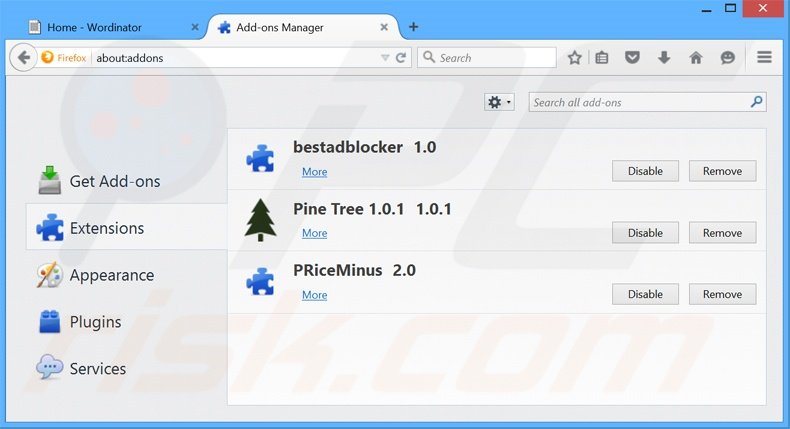Open the hamburger menu

(764, 57)
